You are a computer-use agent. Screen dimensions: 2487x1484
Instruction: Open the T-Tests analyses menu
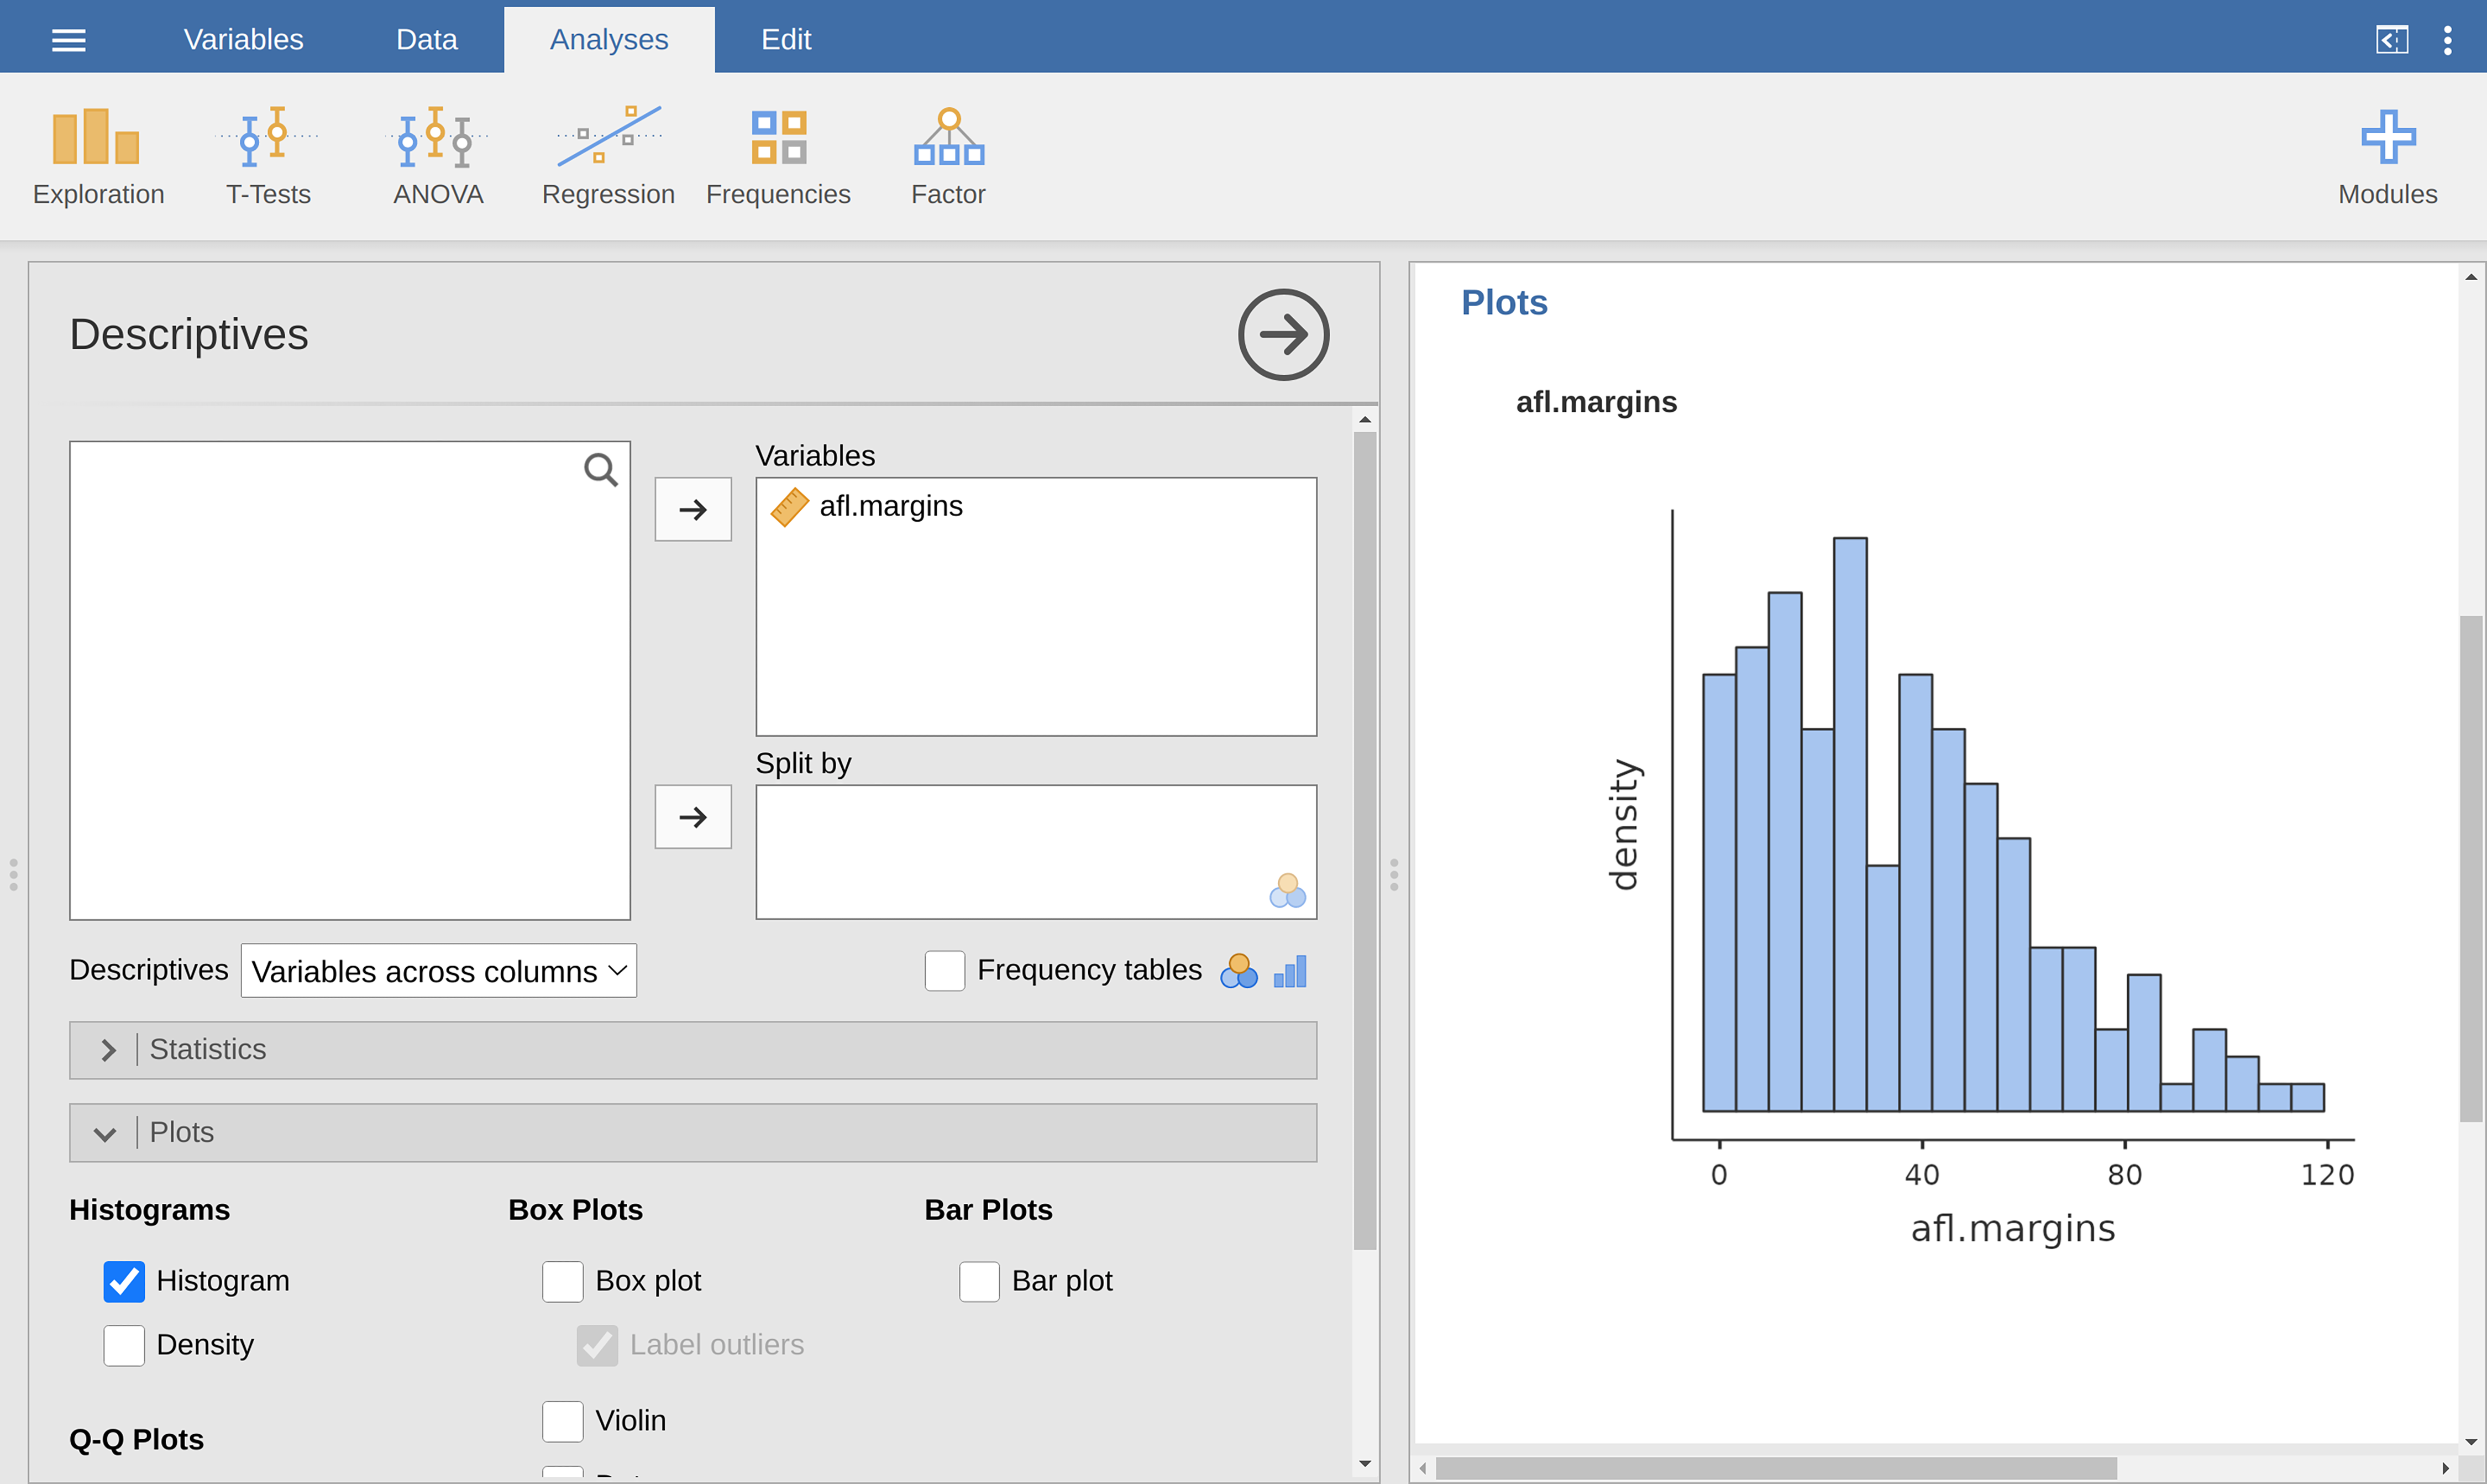click(268, 157)
